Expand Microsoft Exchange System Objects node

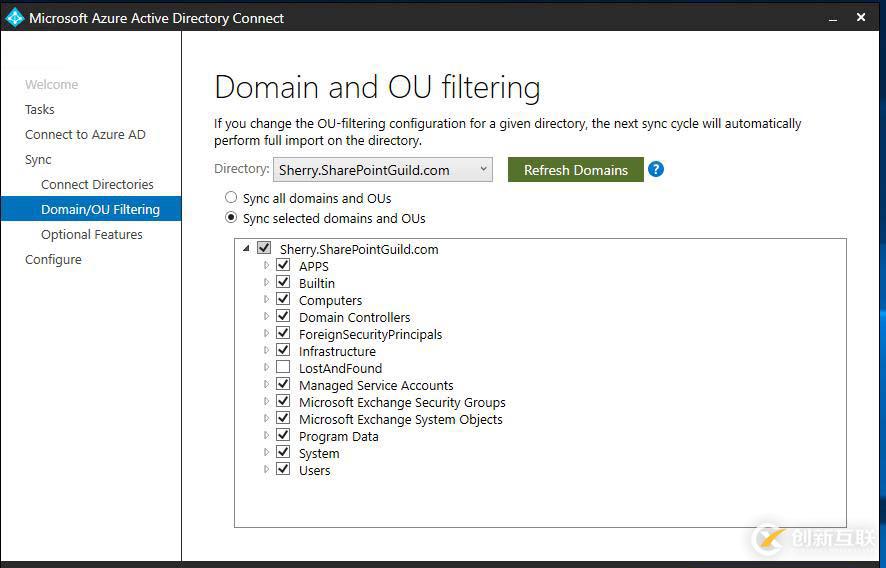click(x=266, y=418)
